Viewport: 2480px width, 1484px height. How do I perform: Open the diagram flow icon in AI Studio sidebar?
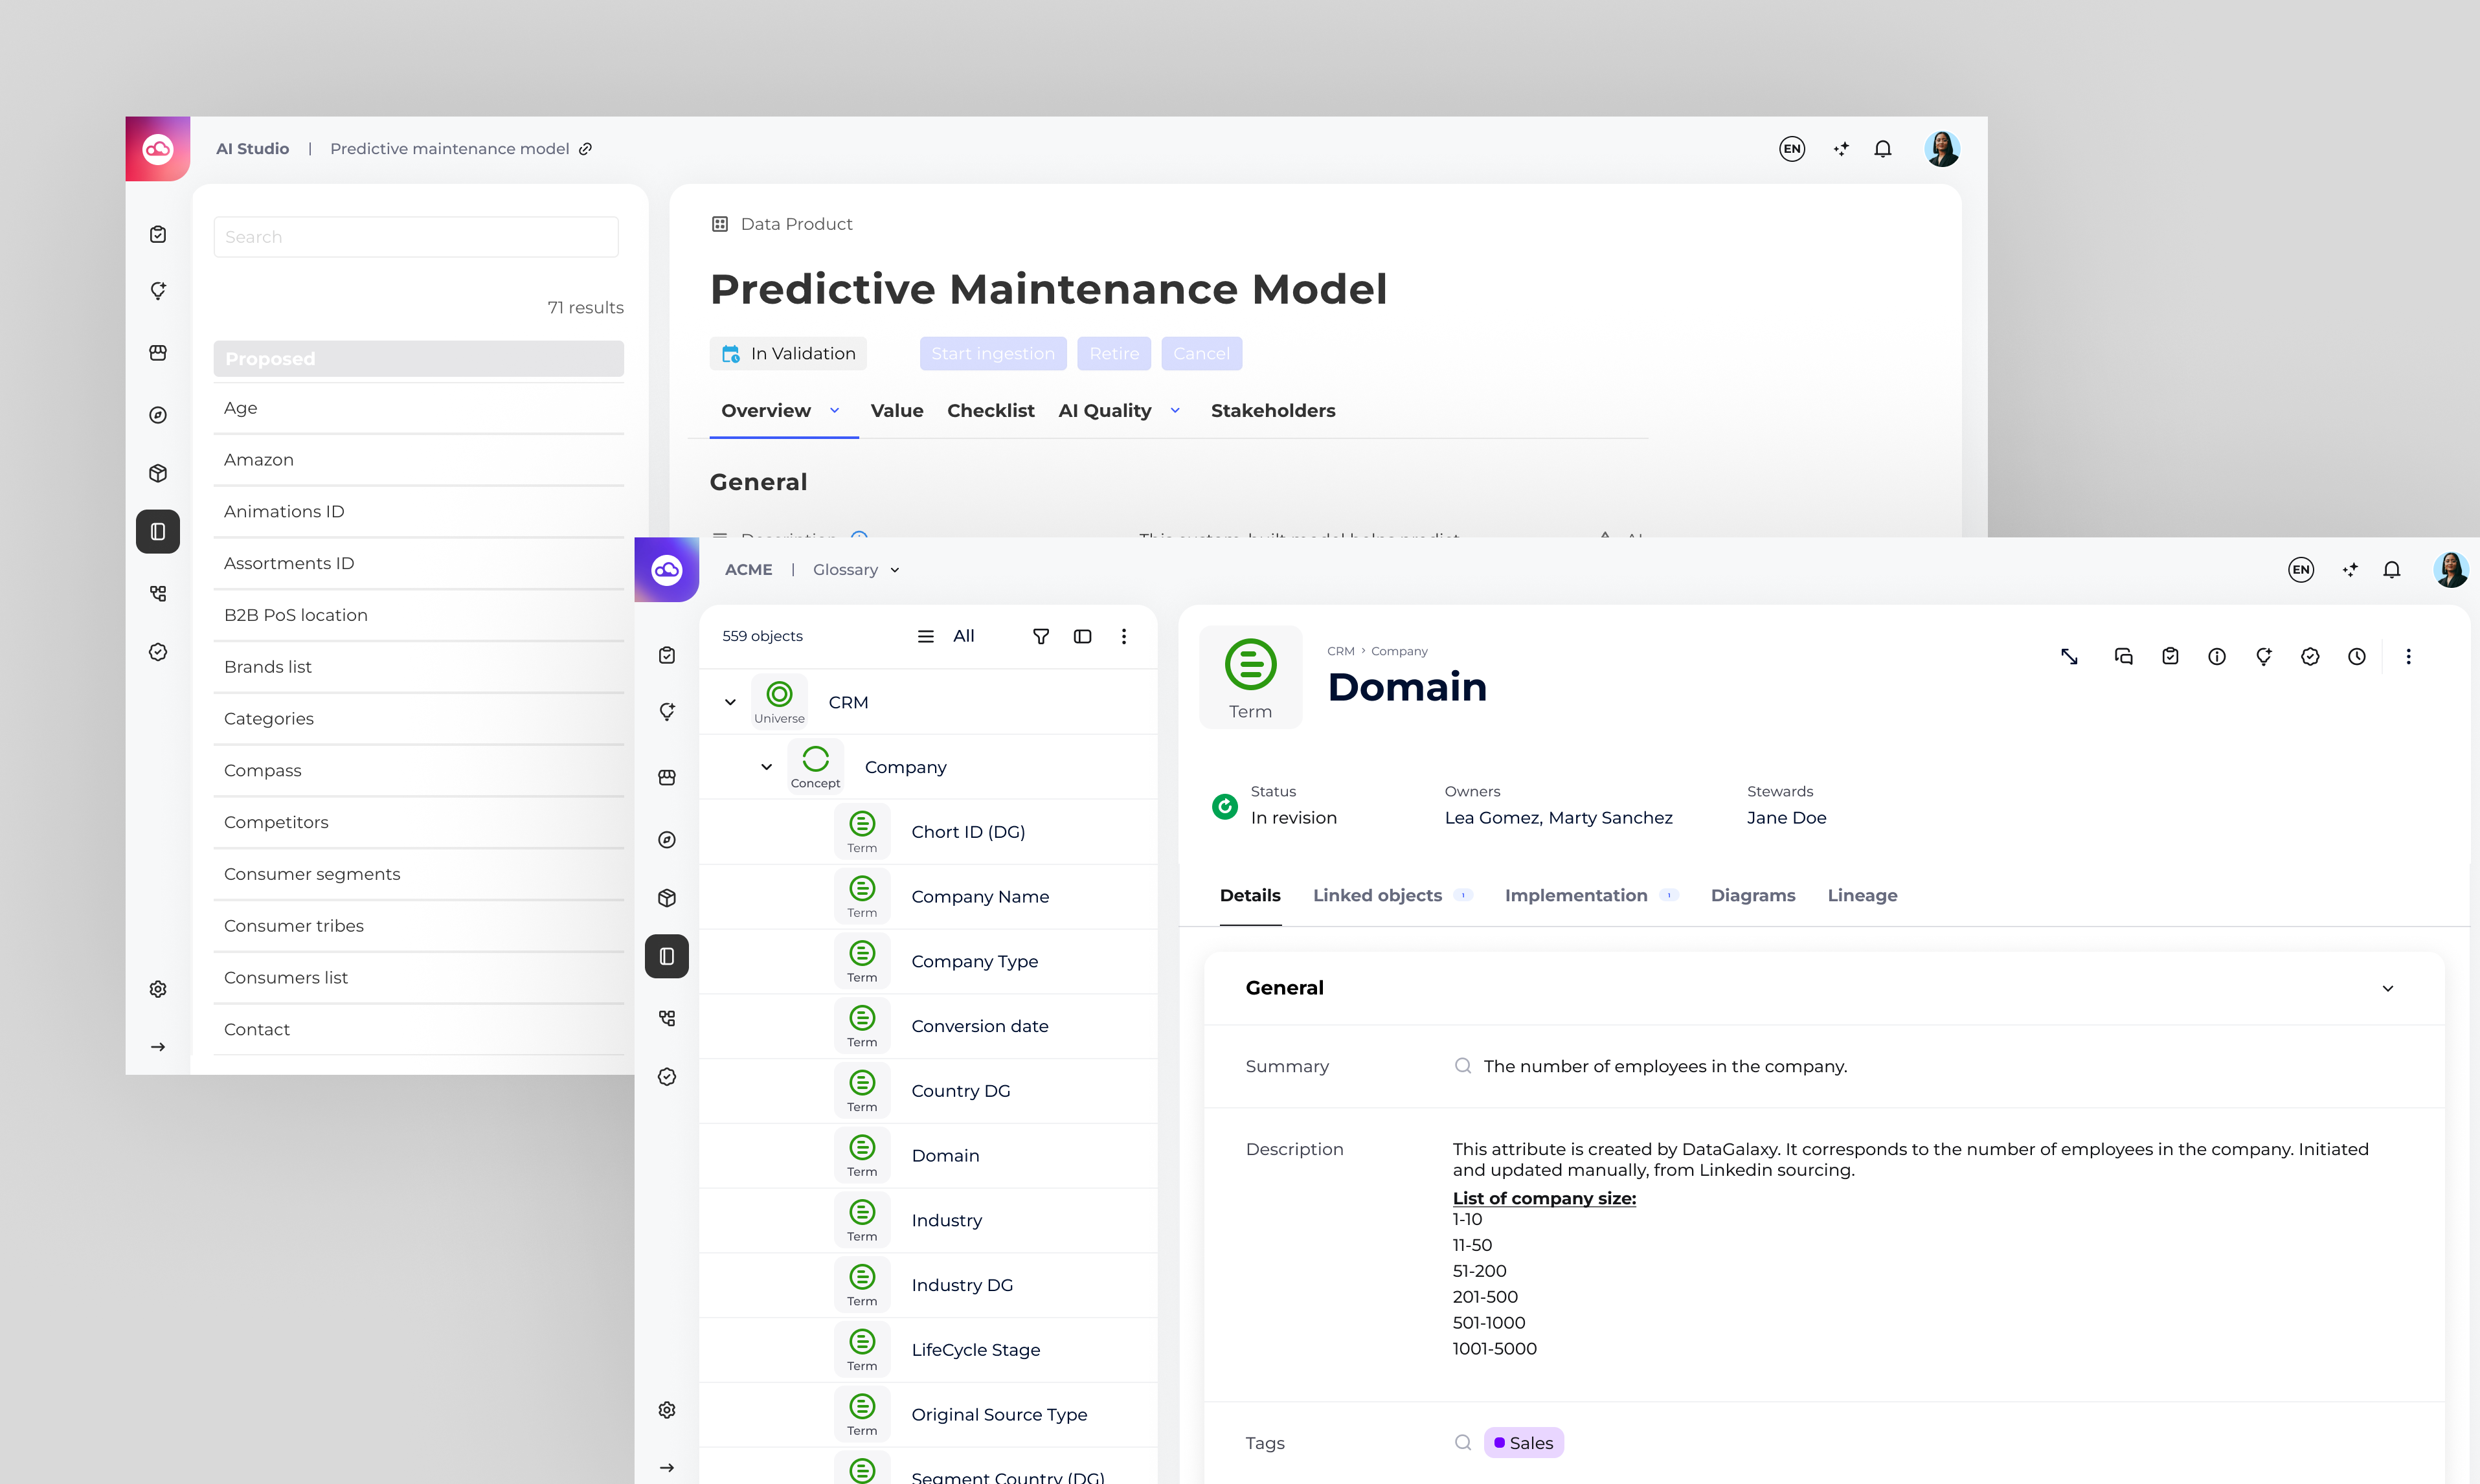pos(158,593)
